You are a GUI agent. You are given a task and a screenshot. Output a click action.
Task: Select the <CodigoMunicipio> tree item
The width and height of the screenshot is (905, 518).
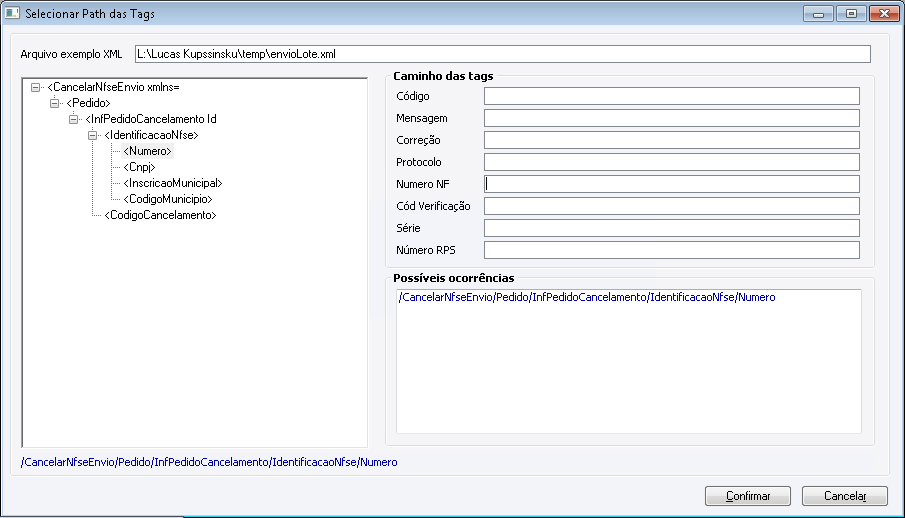click(x=167, y=199)
